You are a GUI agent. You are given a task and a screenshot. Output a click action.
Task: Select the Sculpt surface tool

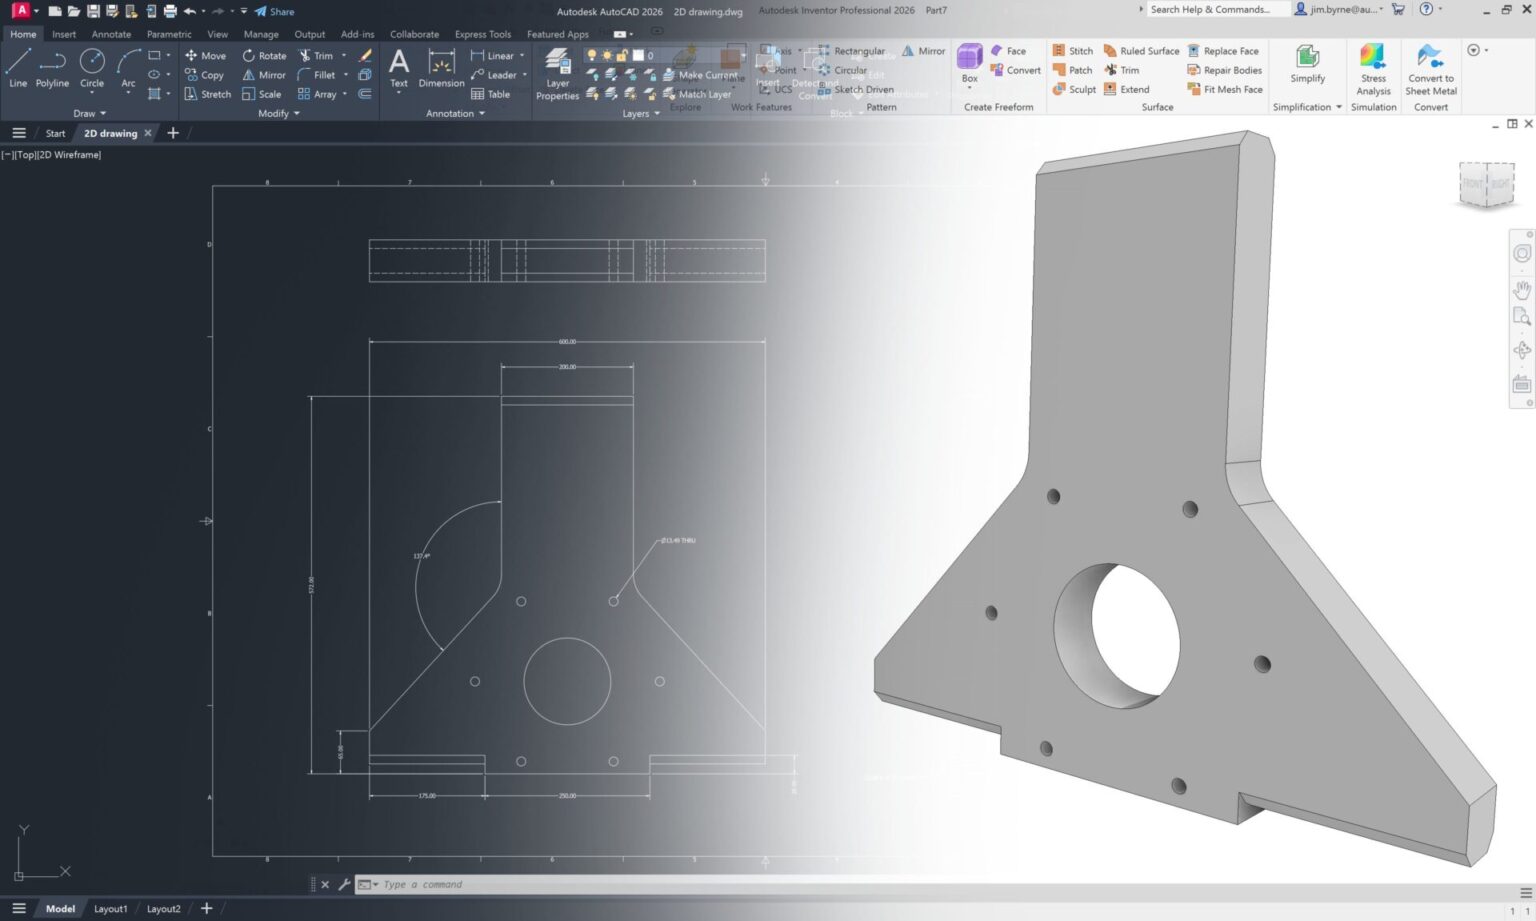click(x=1076, y=89)
